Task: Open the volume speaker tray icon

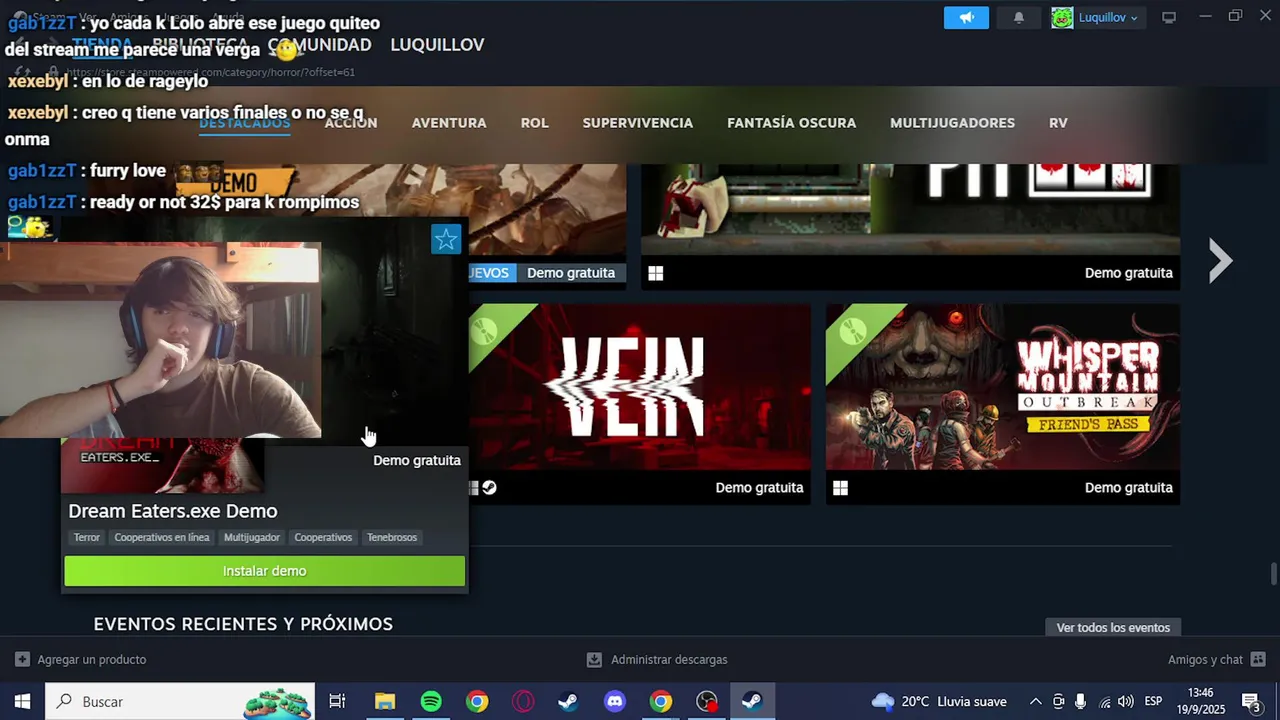Action: (1126, 702)
